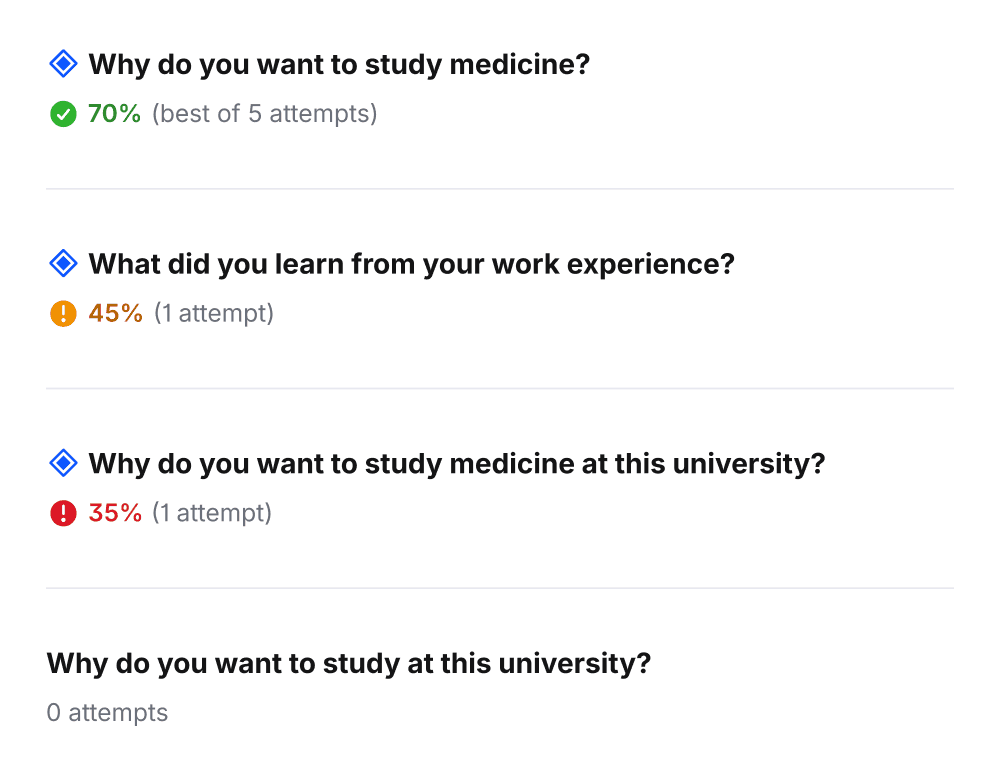Open the question 'Why do you want to study medicine?'
The height and width of the screenshot is (780, 1000).
[x=339, y=65]
